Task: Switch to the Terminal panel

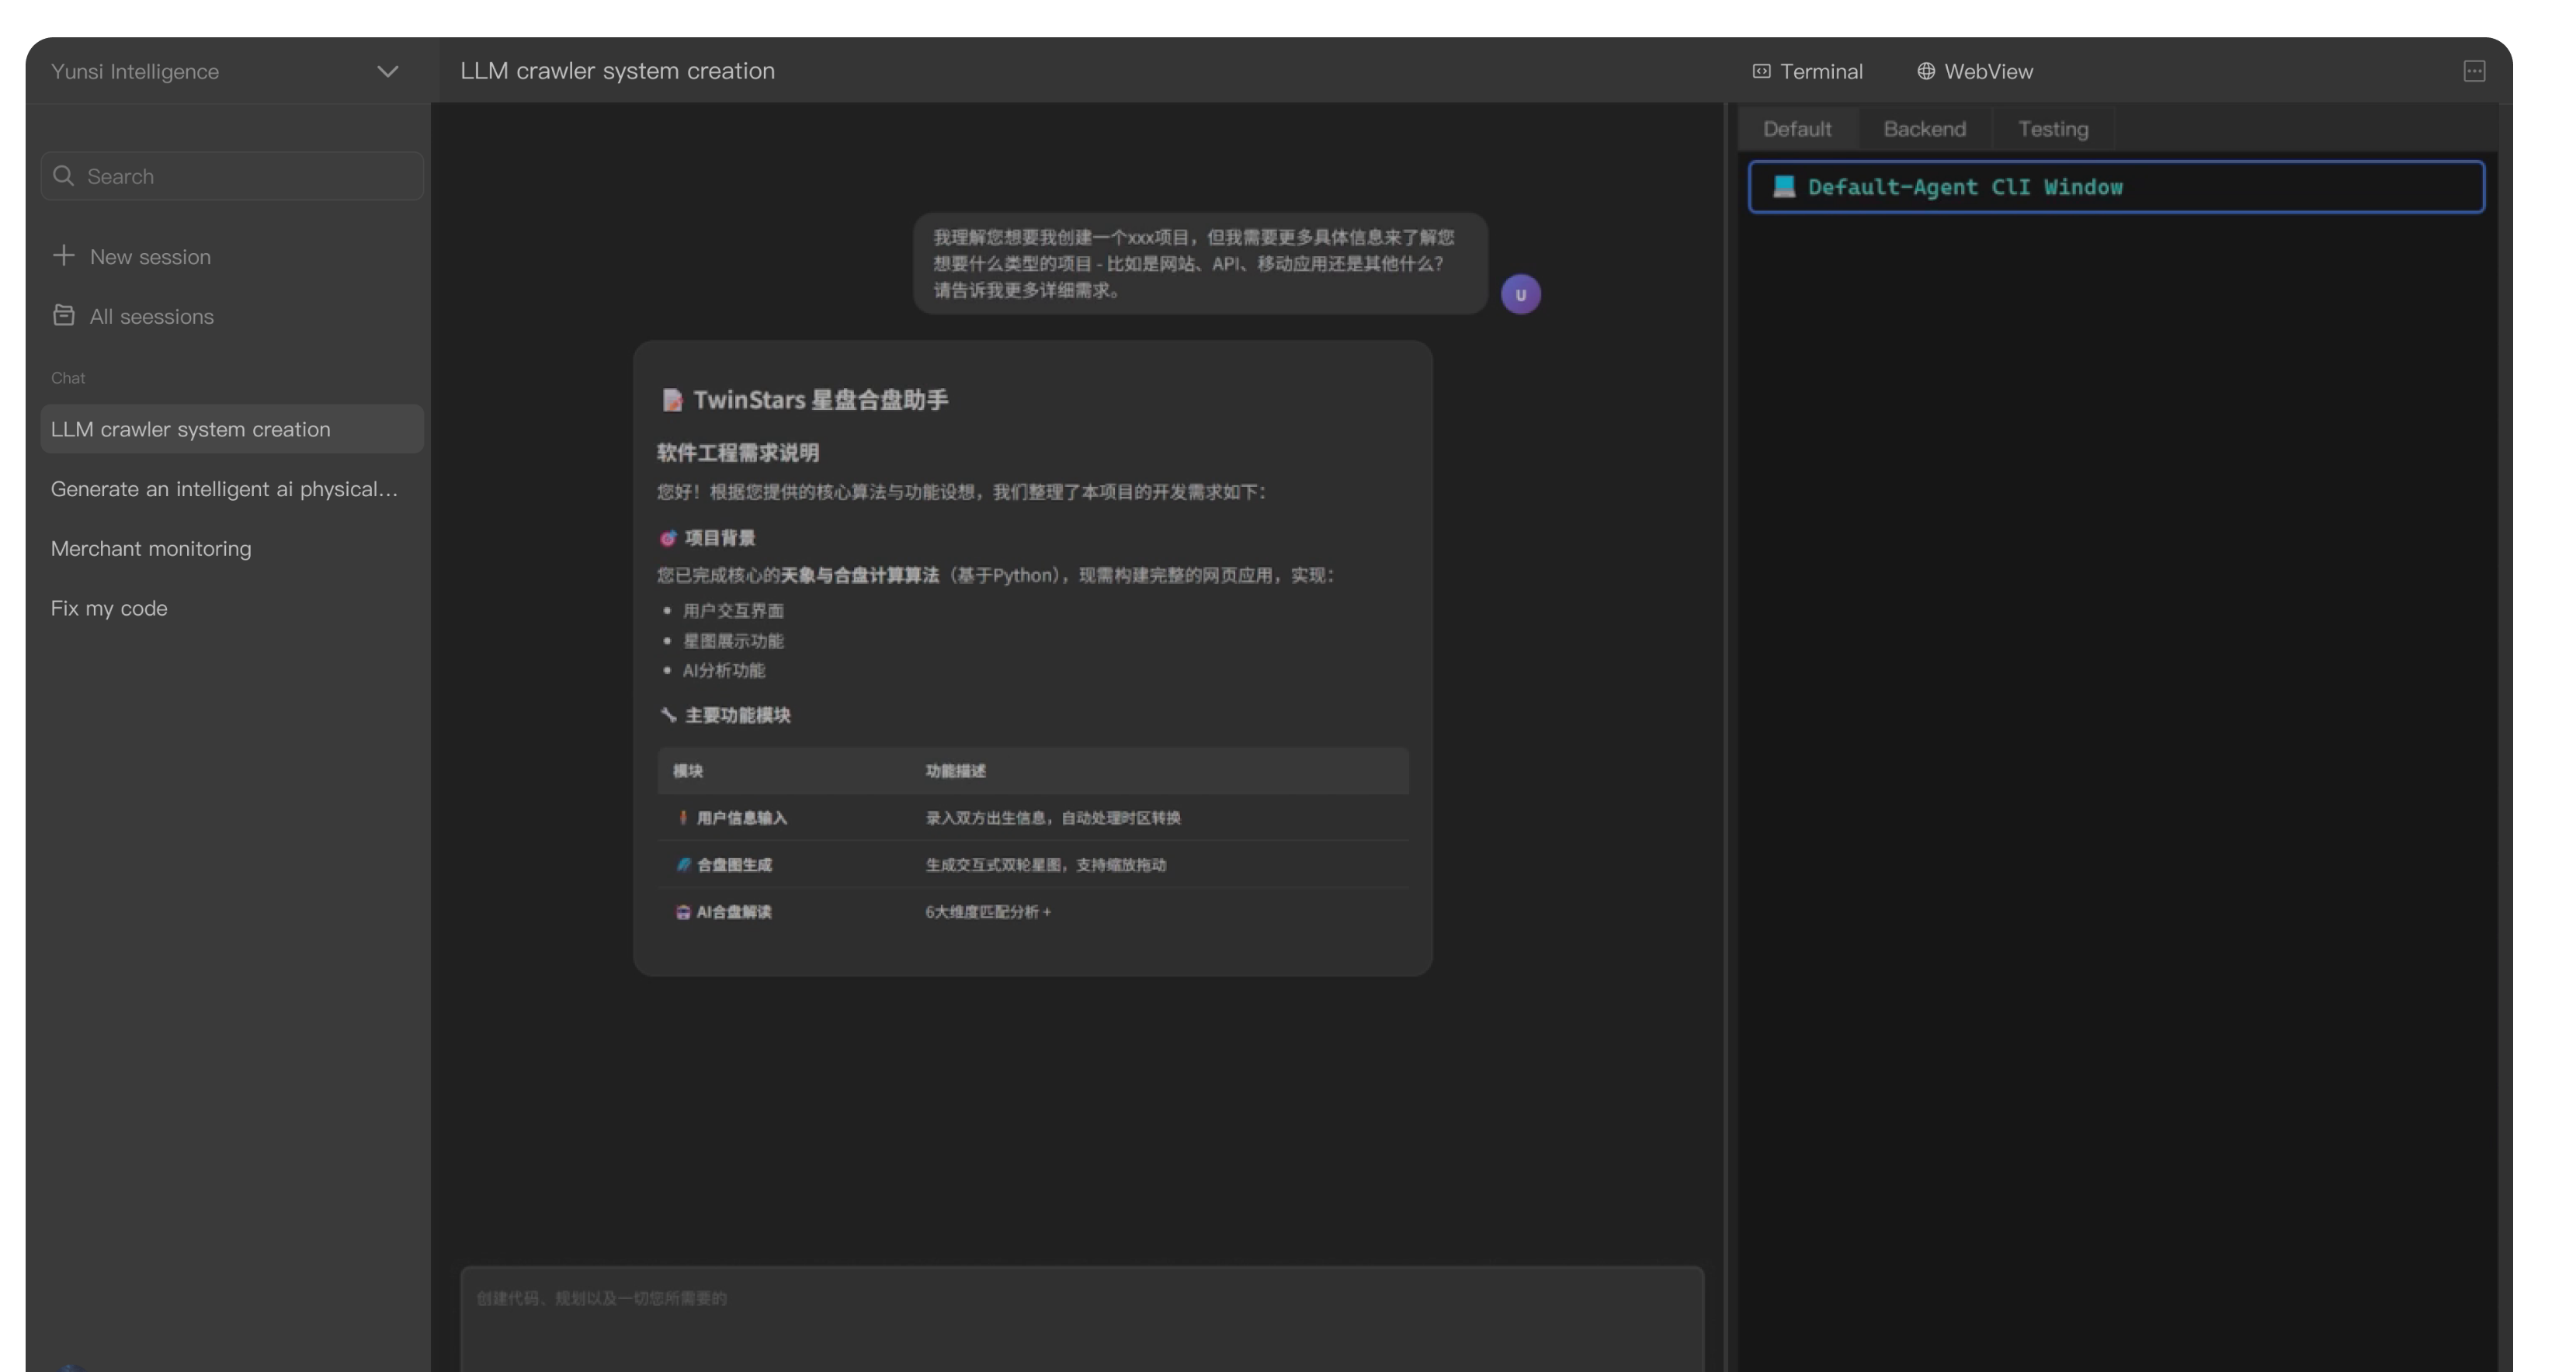Action: pyautogui.click(x=1808, y=71)
